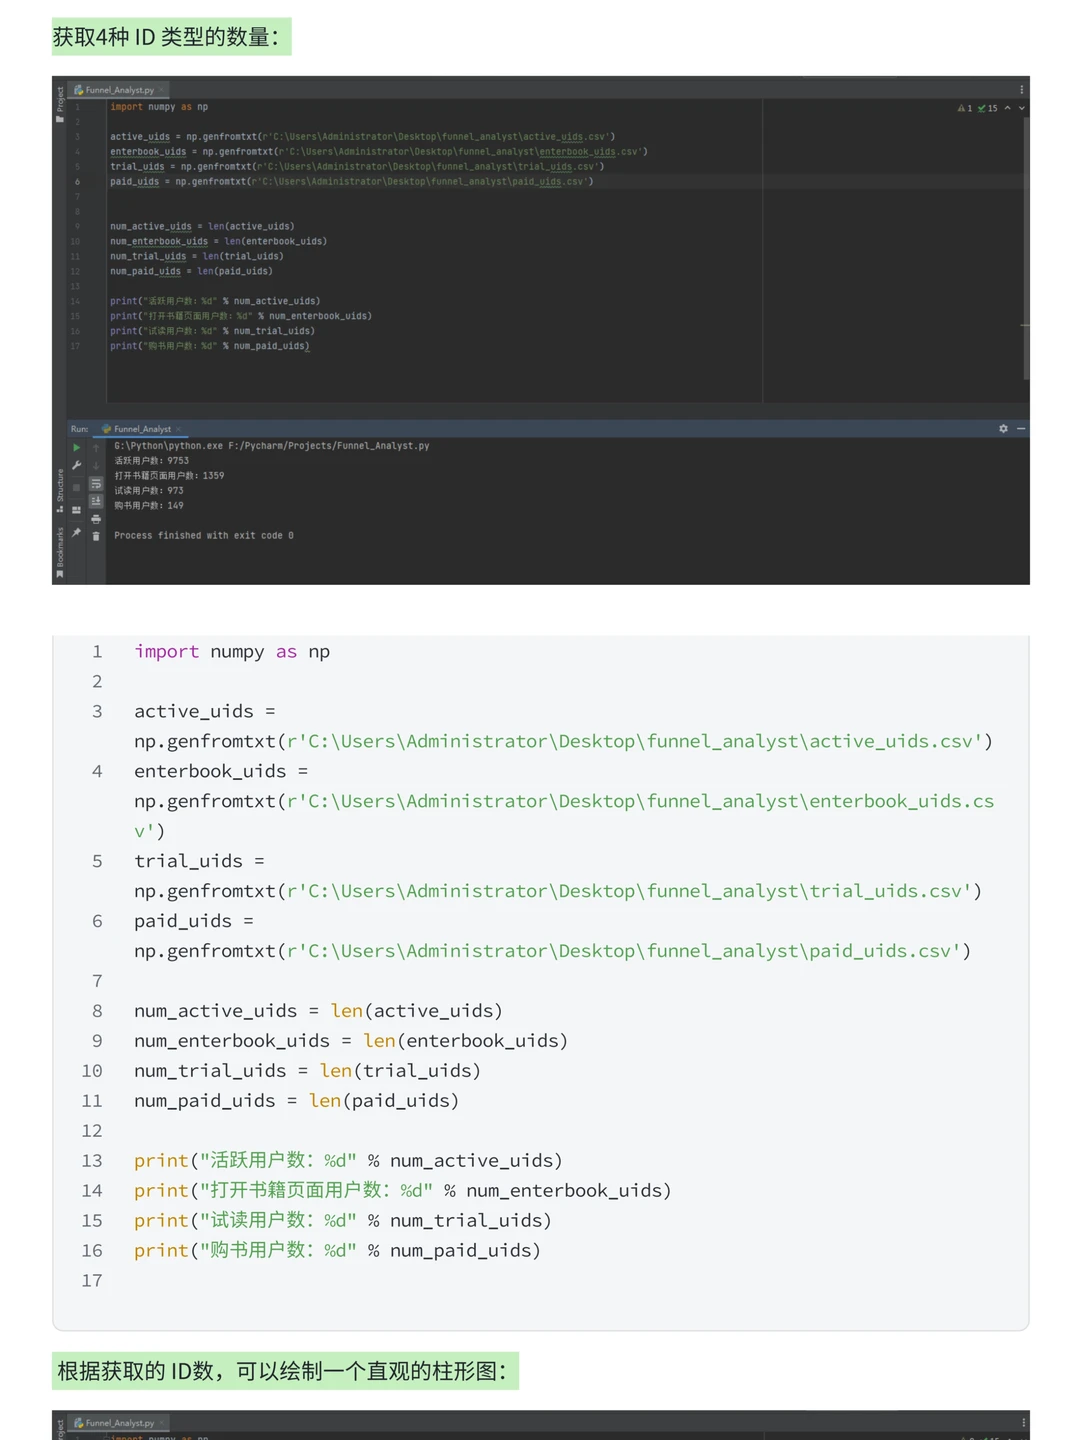Click the green Rerun play icon
This screenshot has width=1080, height=1440.
coord(76,448)
